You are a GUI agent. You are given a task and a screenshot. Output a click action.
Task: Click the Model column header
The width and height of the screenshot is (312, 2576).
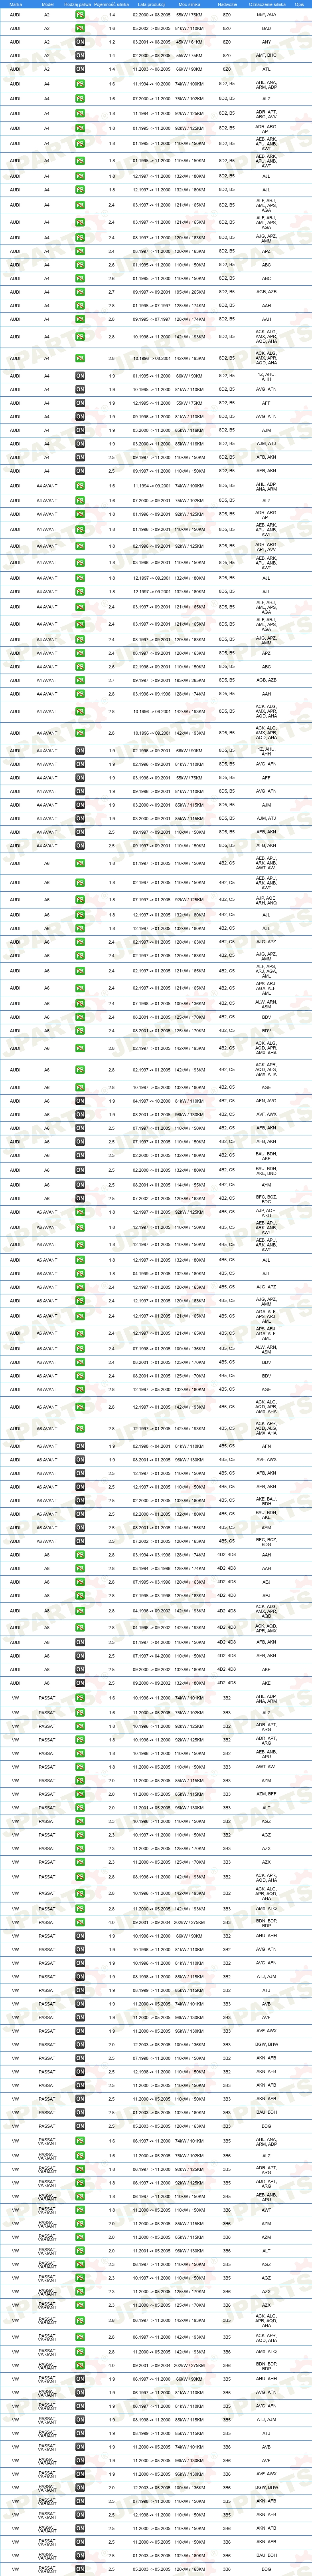click(47, 4)
